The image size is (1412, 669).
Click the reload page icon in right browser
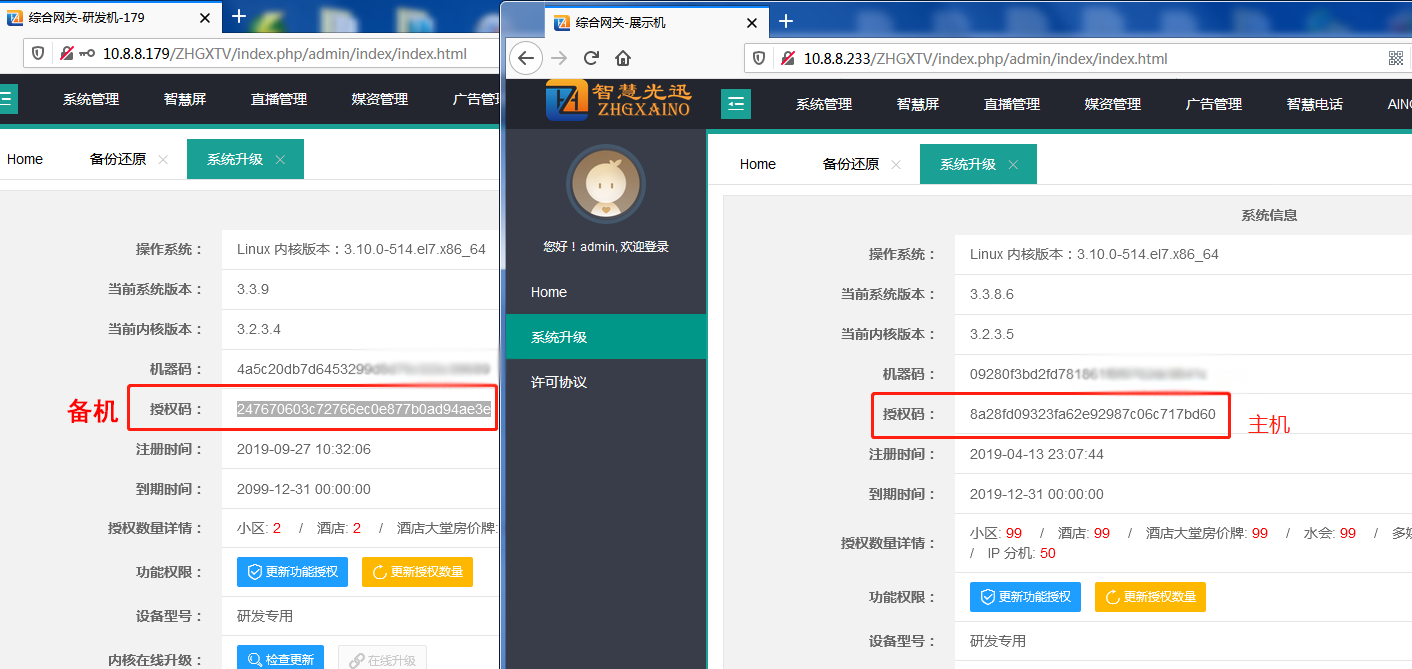[x=591, y=58]
